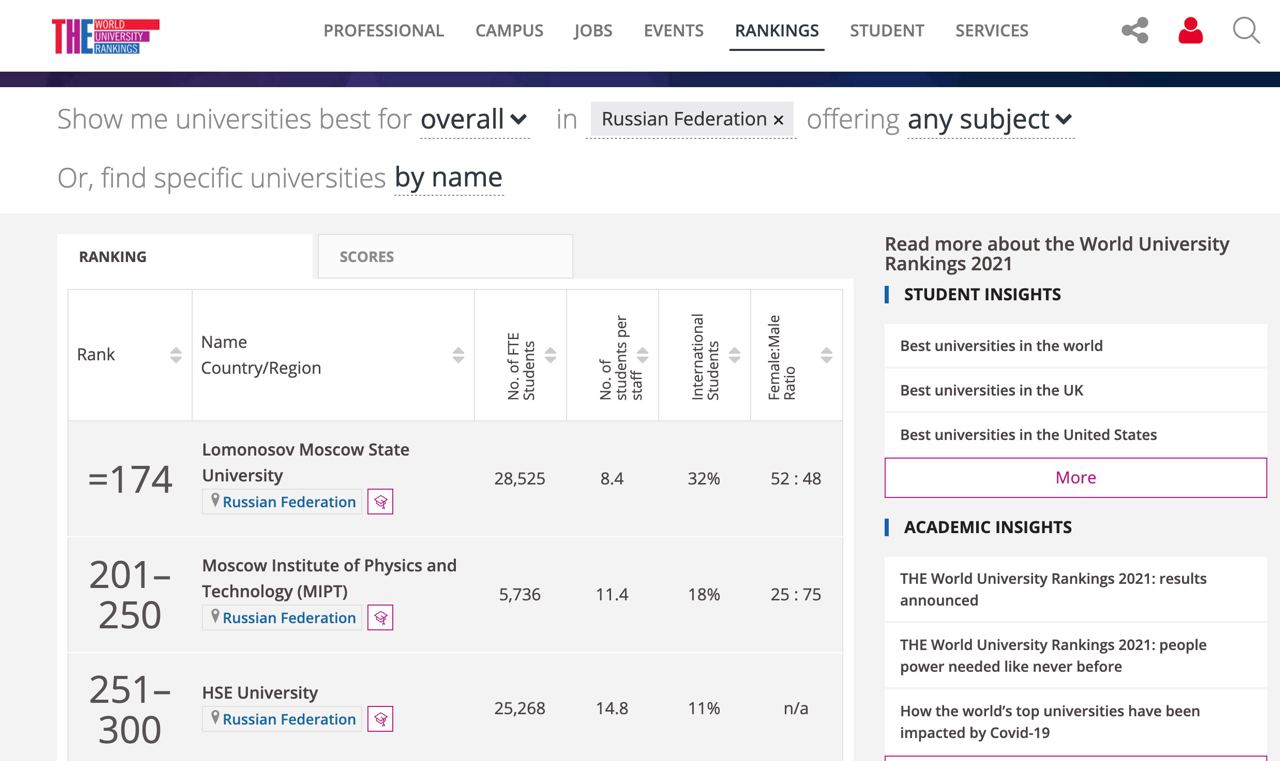Open Moscow Institute of Physics and Technology link

(x=329, y=578)
